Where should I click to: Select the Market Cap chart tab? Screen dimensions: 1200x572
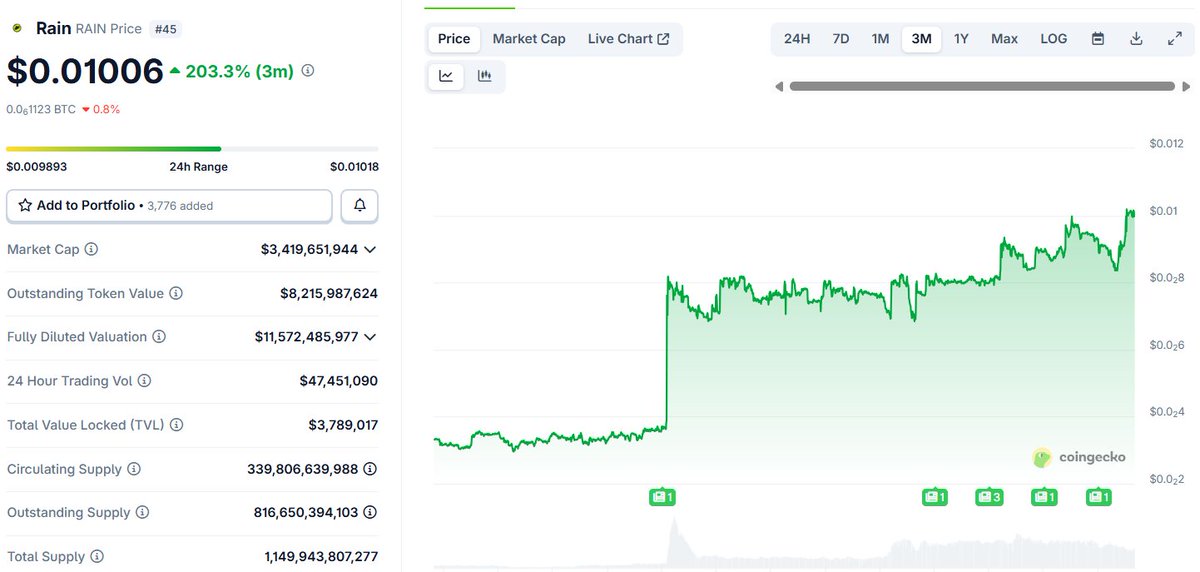529,39
